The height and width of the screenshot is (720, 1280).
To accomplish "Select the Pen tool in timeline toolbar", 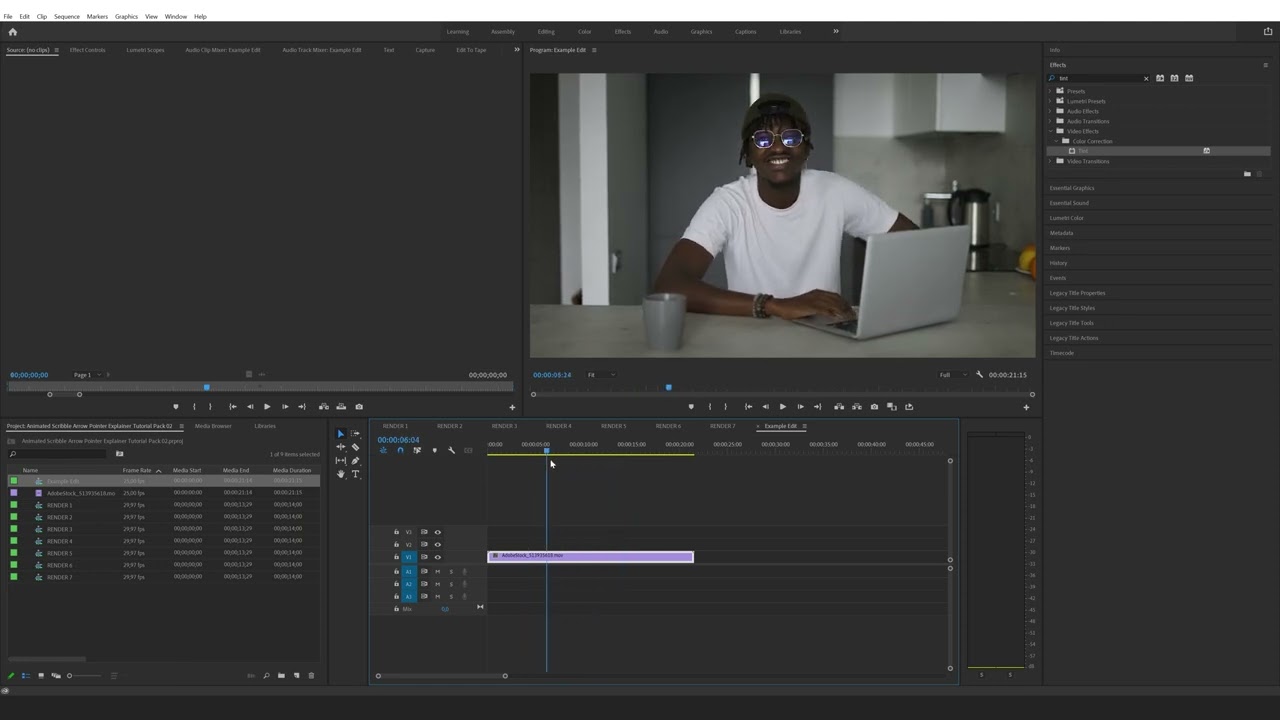I will click(355, 461).
